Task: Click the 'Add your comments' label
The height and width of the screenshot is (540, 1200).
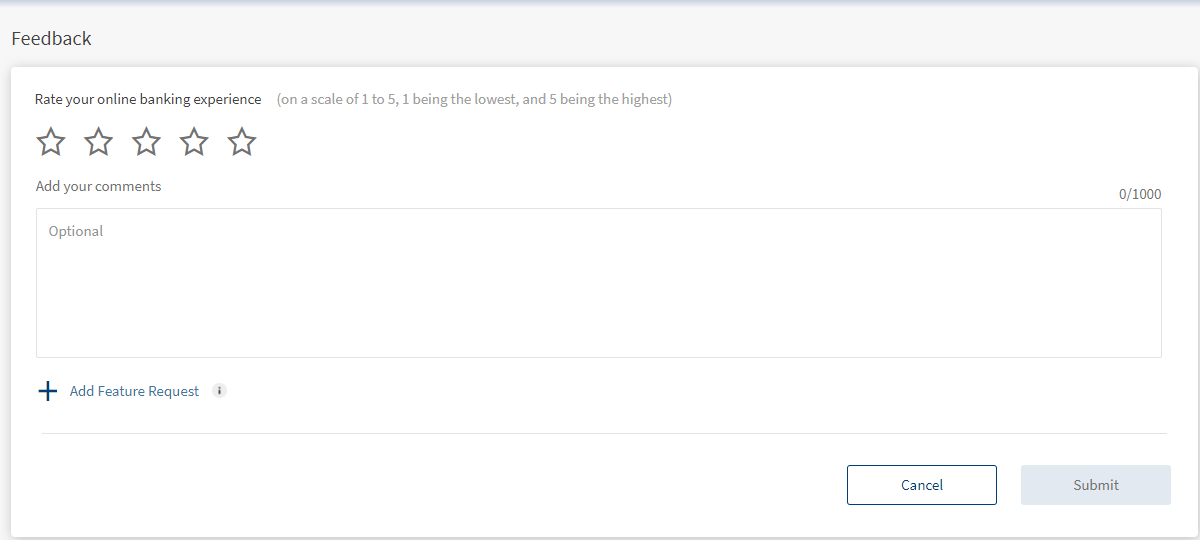Action: point(98,186)
